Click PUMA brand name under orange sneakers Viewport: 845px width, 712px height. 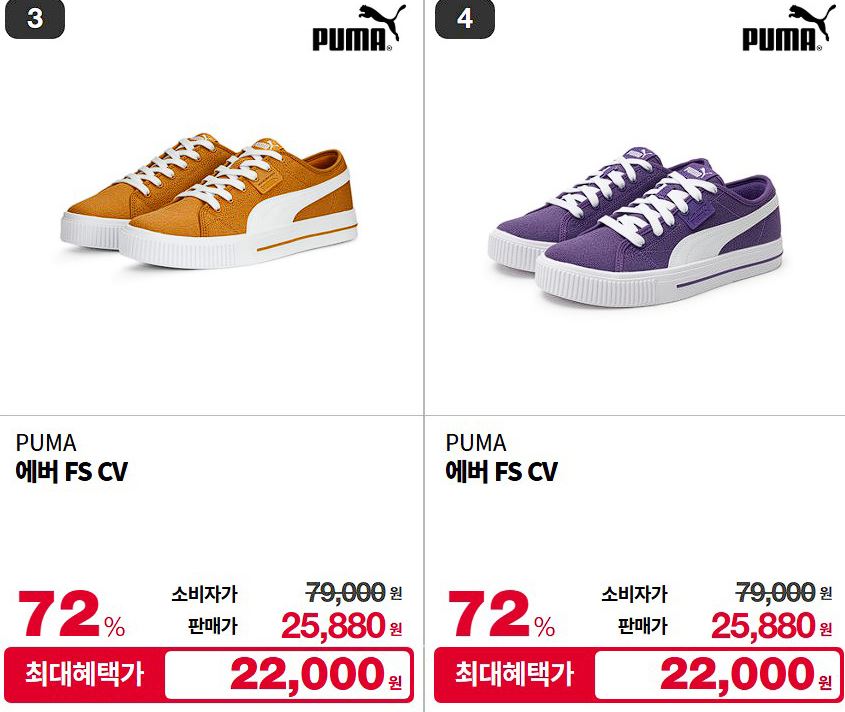(46, 443)
